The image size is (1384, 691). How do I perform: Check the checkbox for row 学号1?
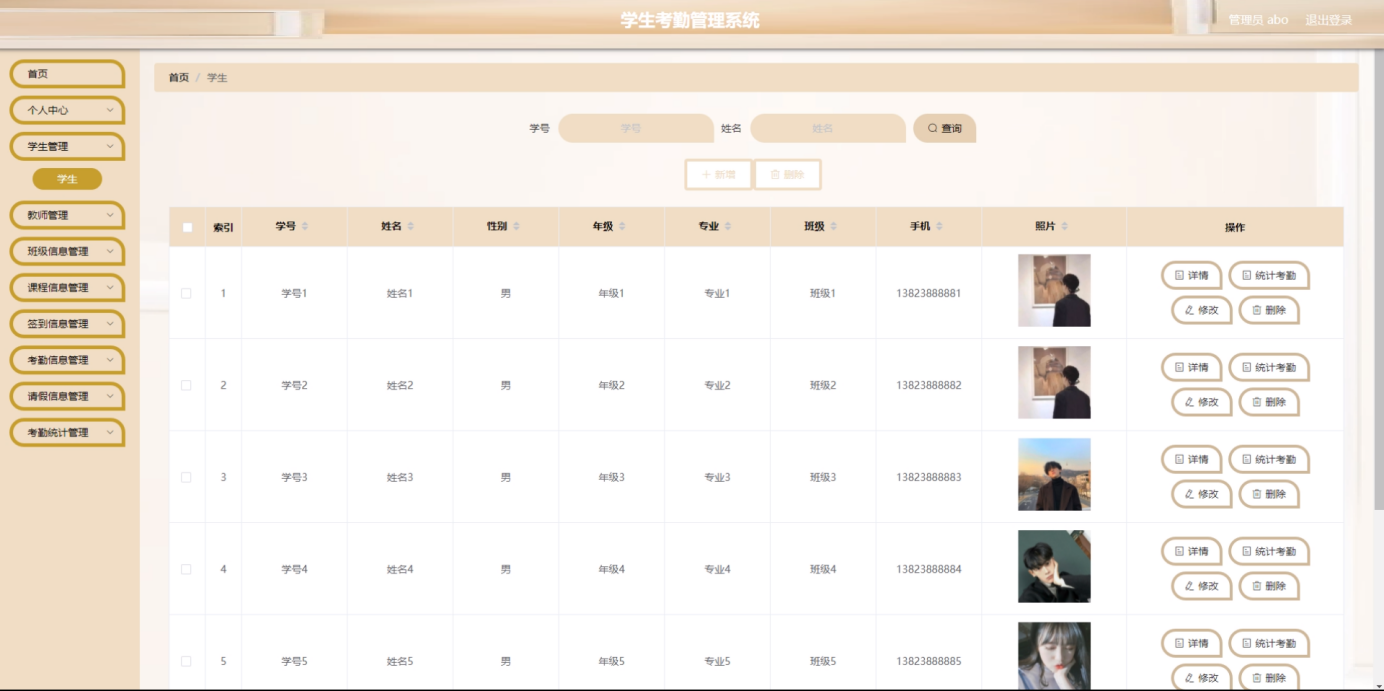(x=186, y=293)
